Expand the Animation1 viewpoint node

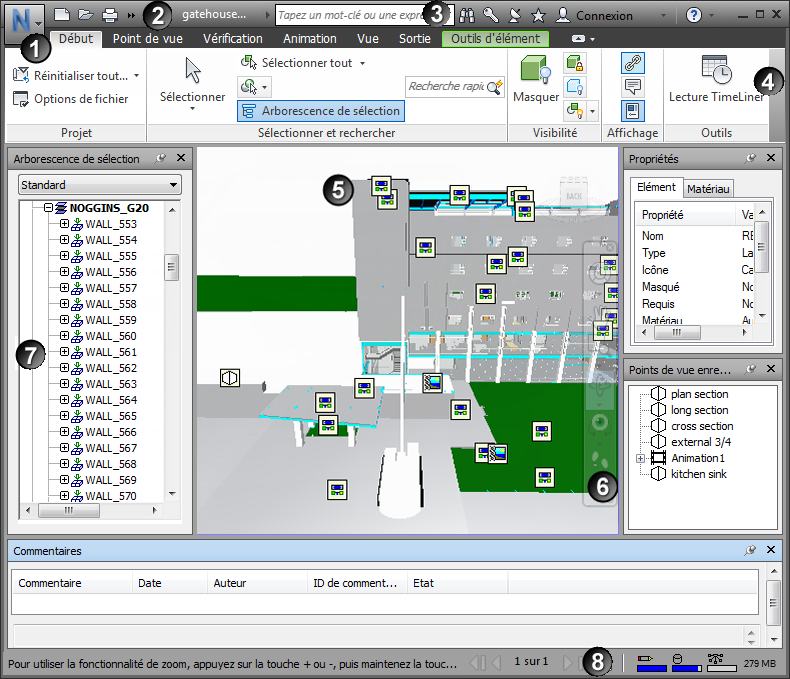640,458
